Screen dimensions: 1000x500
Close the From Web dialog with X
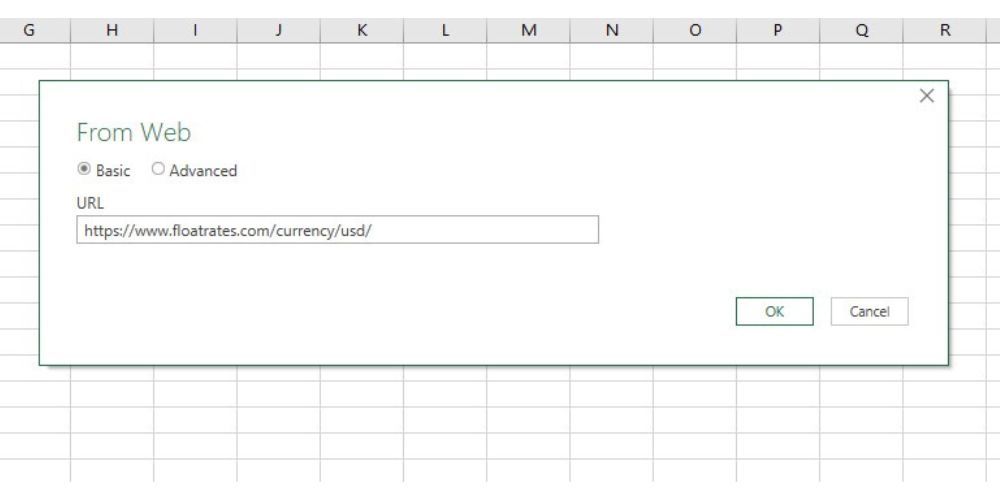[x=927, y=95]
